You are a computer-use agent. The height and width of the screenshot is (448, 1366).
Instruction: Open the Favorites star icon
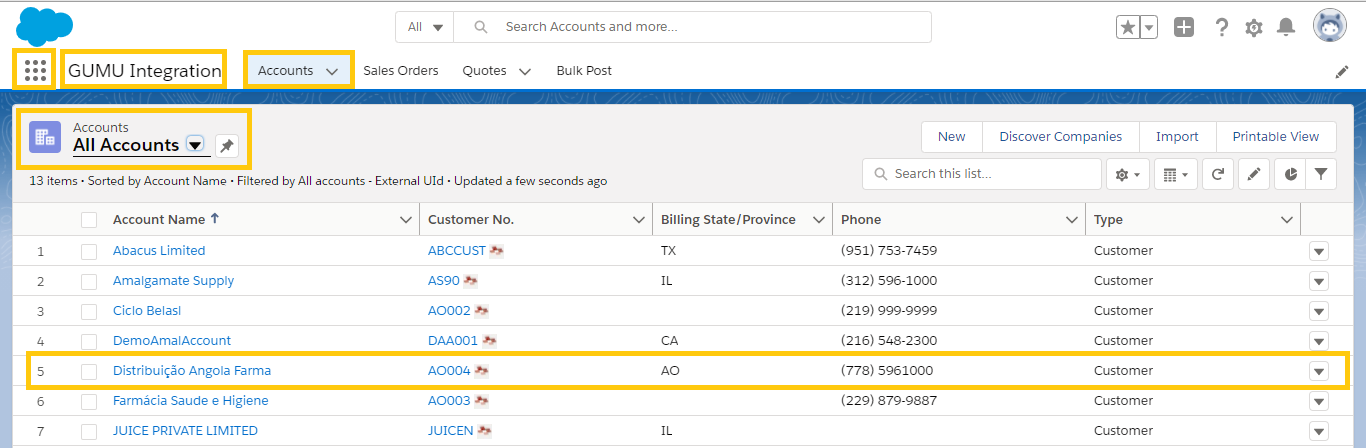coord(1128,27)
